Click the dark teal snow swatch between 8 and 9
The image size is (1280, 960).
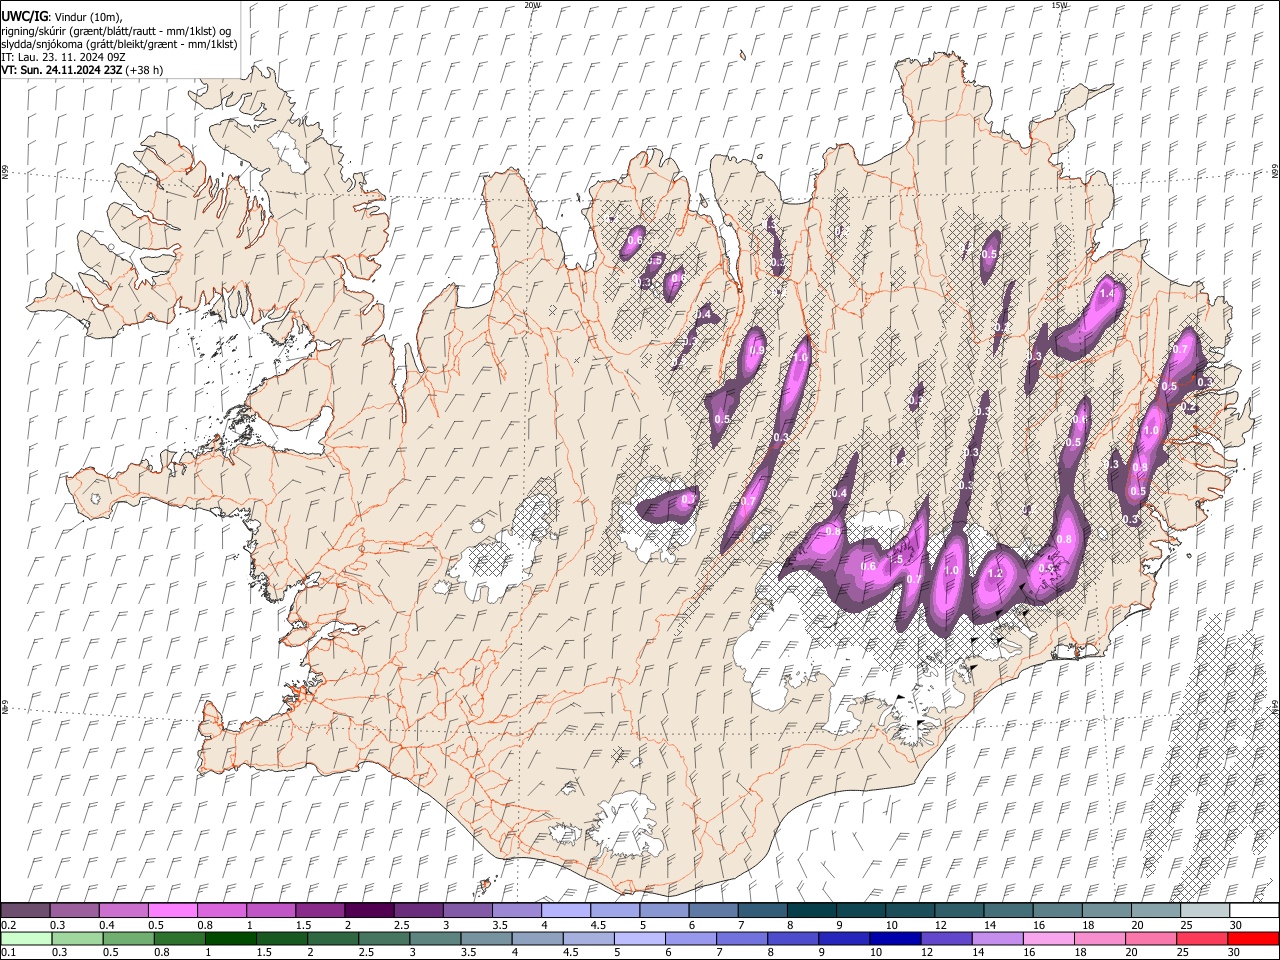(x=811, y=911)
